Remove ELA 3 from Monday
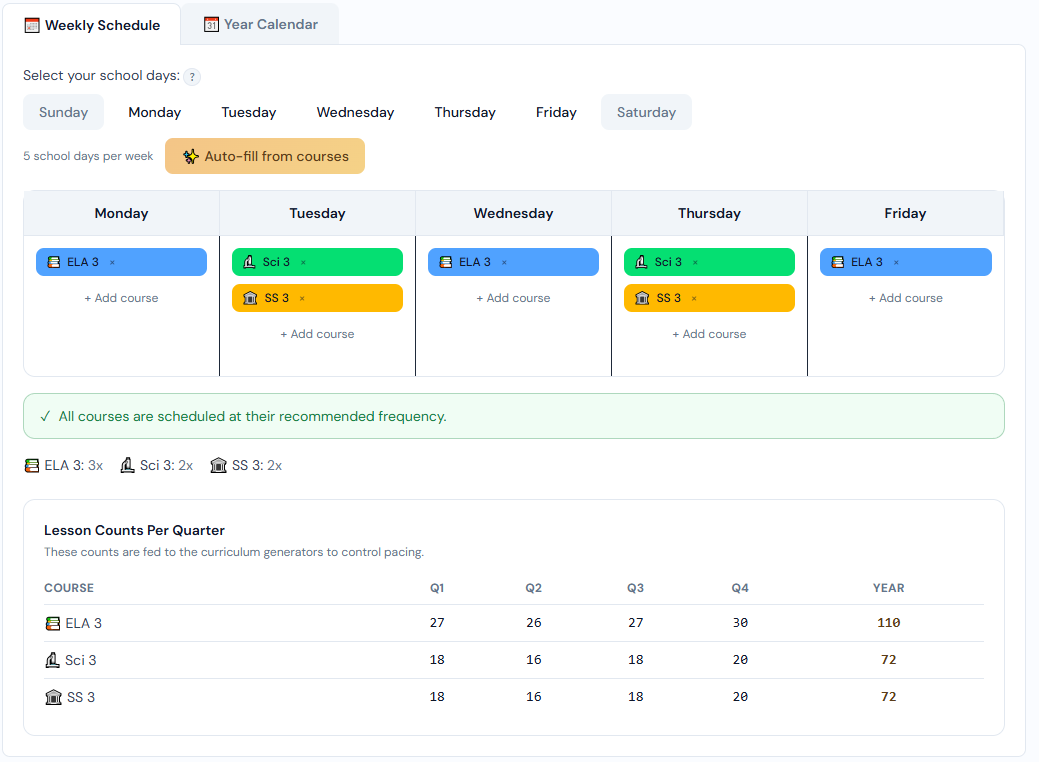This screenshot has width=1039, height=762. click(x=112, y=263)
